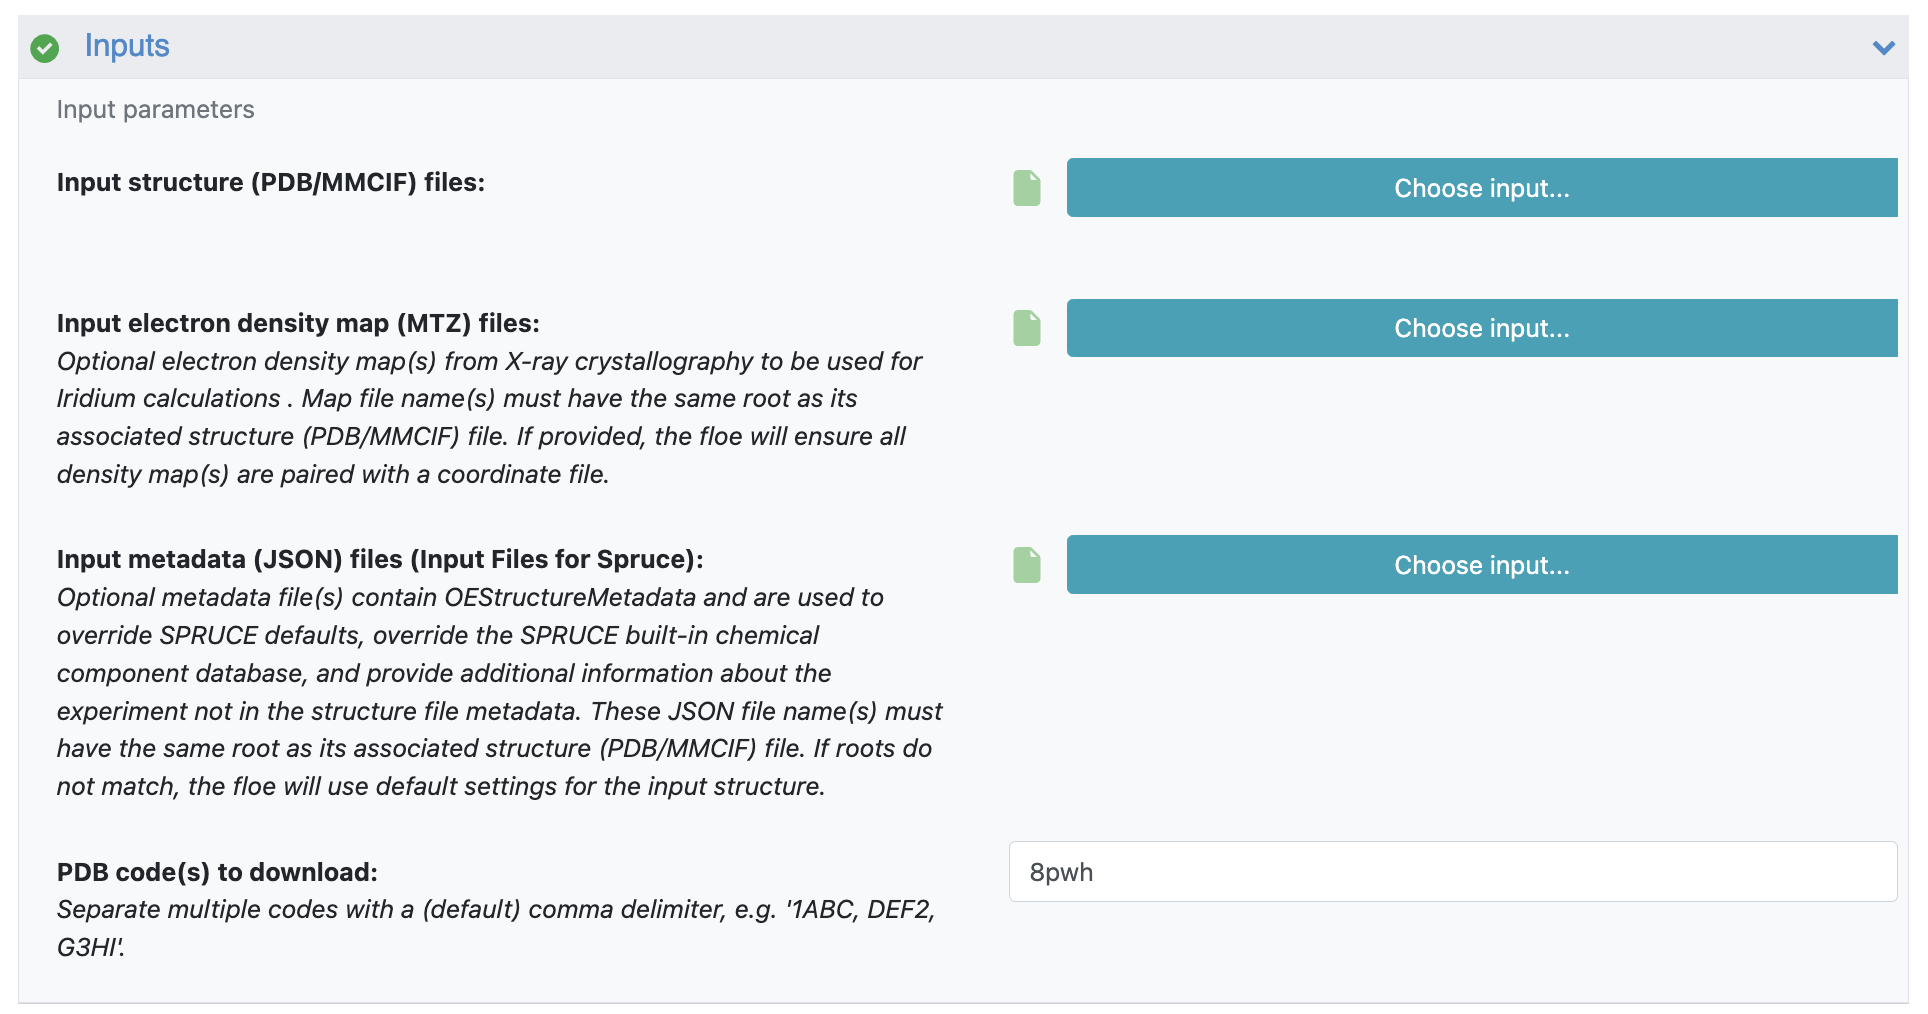Focus the PDB code(s) to download field
The height and width of the screenshot is (1014, 1928).
pos(1452,872)
